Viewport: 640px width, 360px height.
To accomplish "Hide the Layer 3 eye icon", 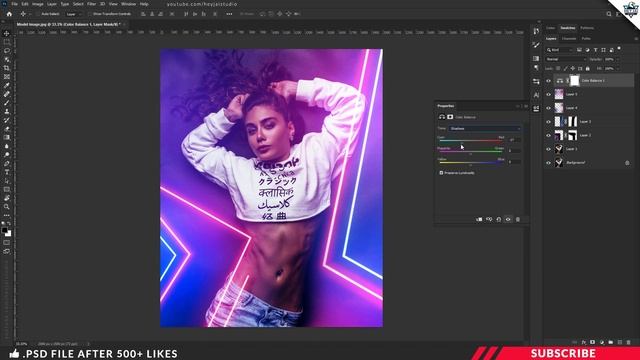I will [x=548, y=122].
